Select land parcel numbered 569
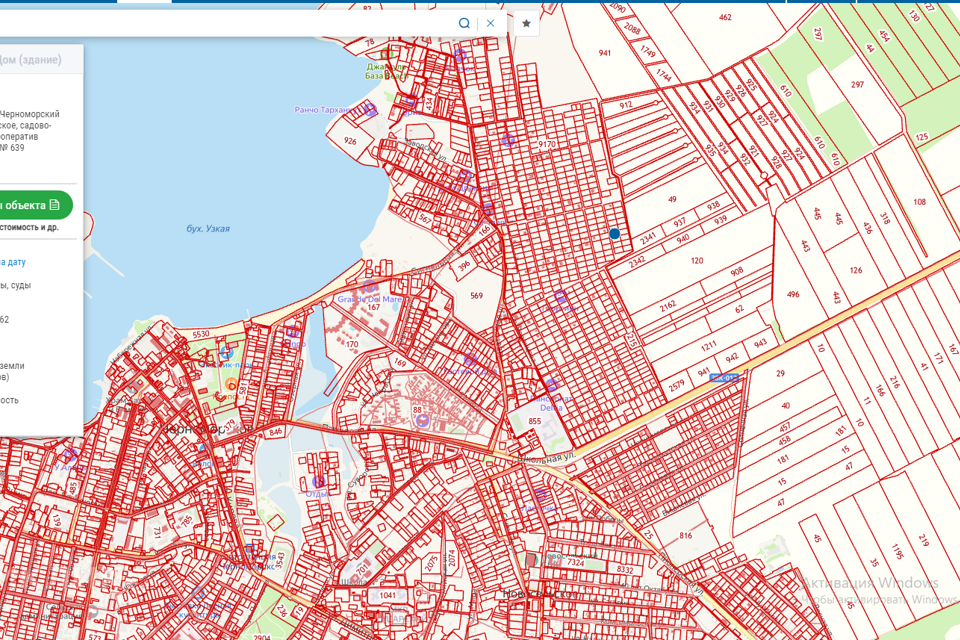 pyautogui.click(x=476, y=295)
